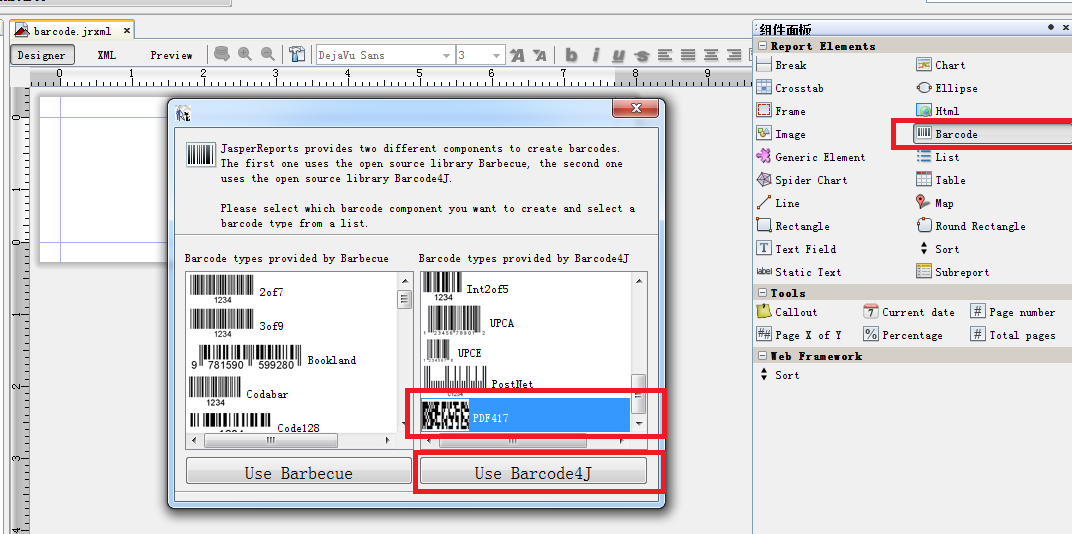1072x534 pixels.
Task: Open the Preview view
Action: pyautogui.click(x=172, y=55)
